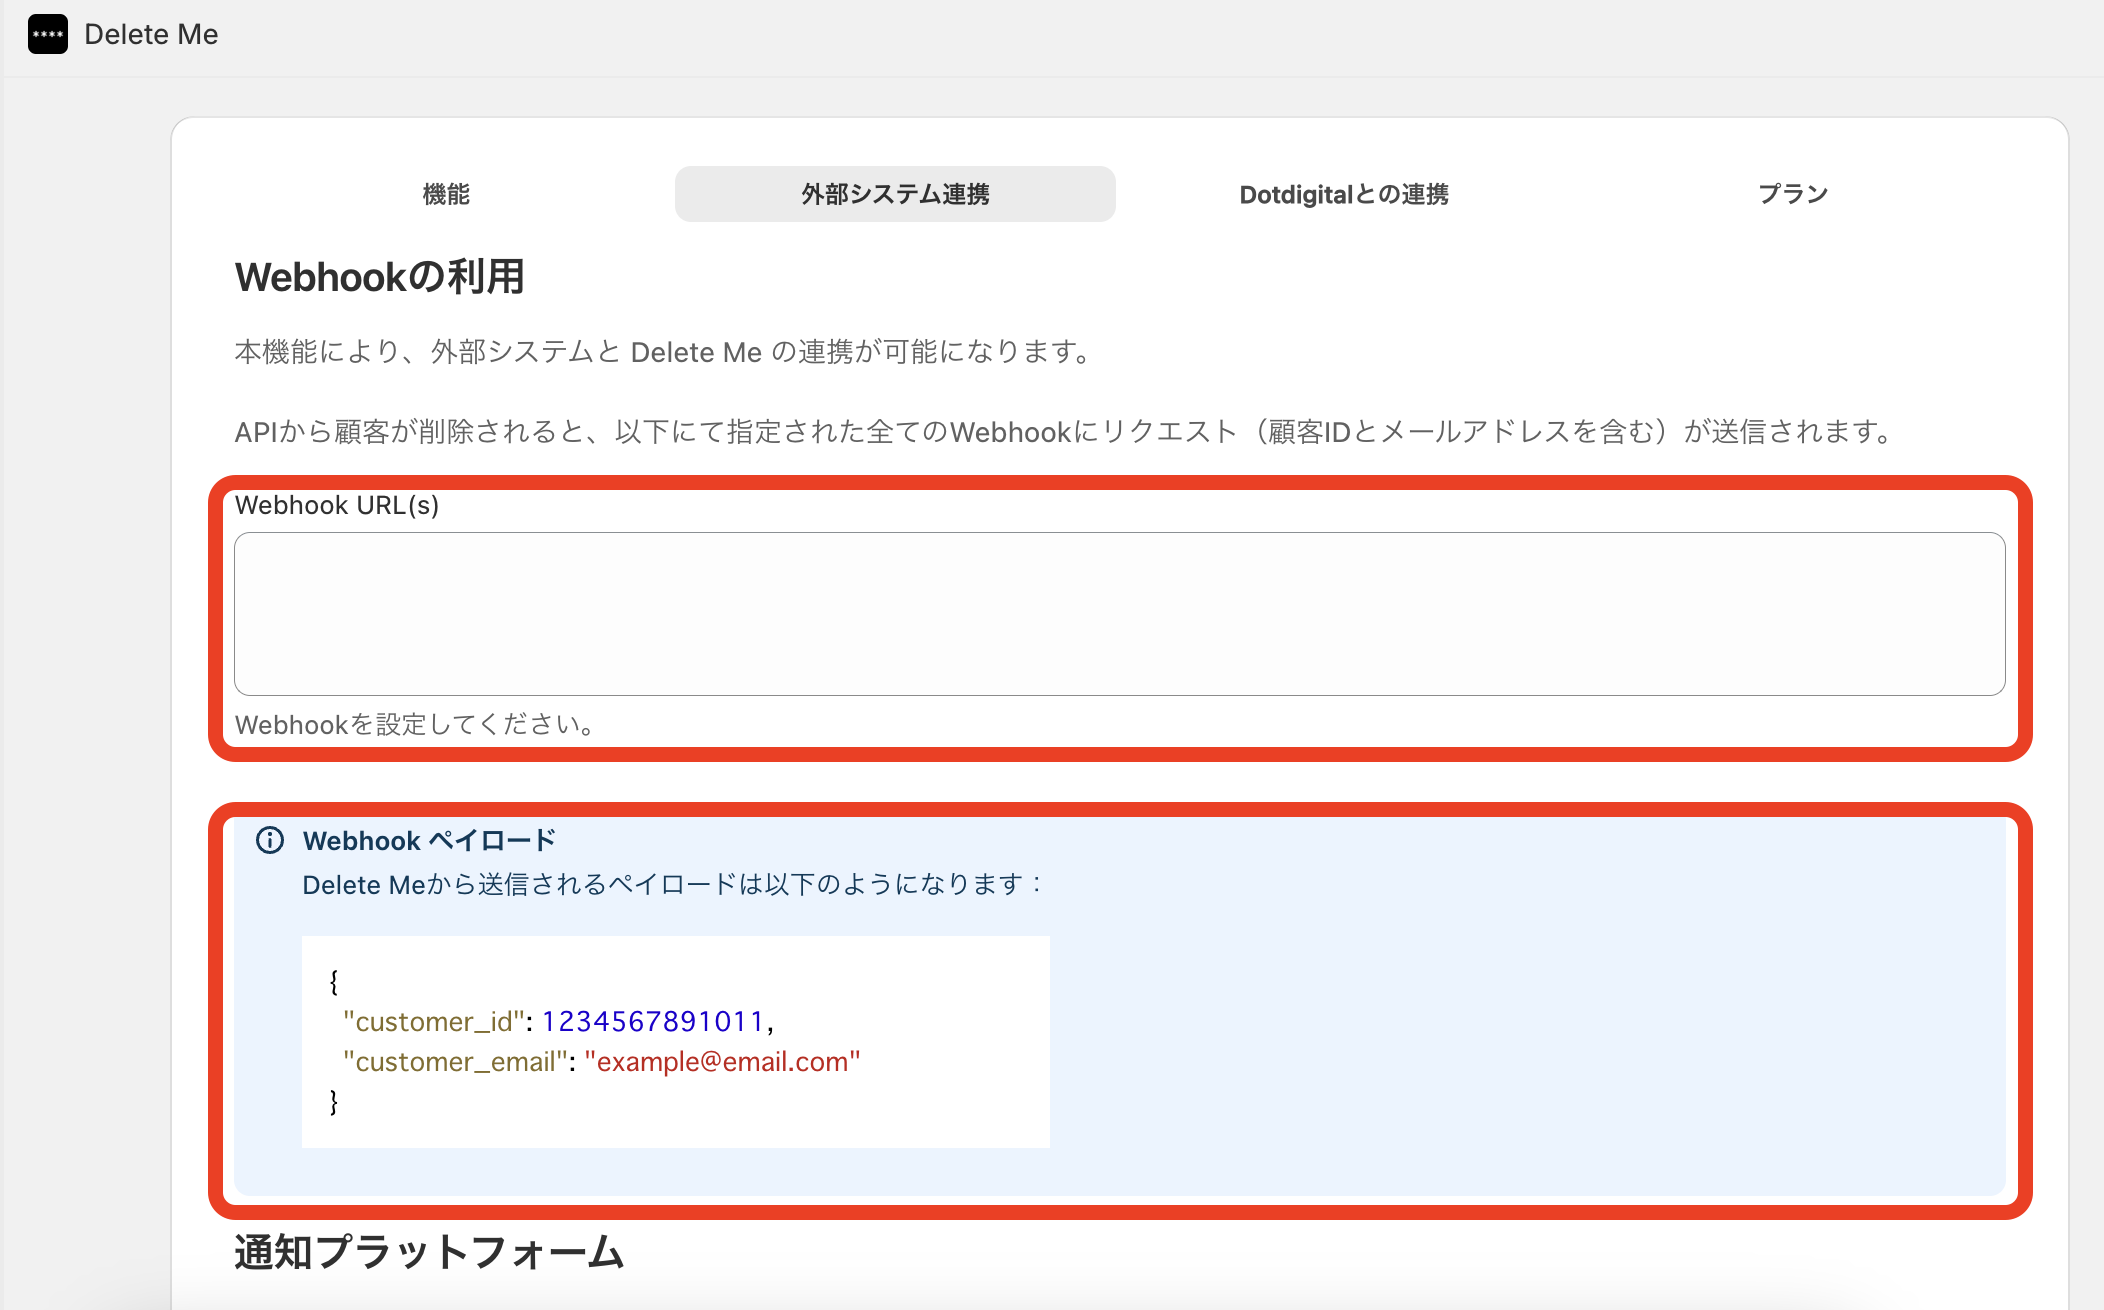Viewport: 2104px width, 1310px height.
Task: Click the 1234567891011 value in payload
Action: click(653, 1021)
